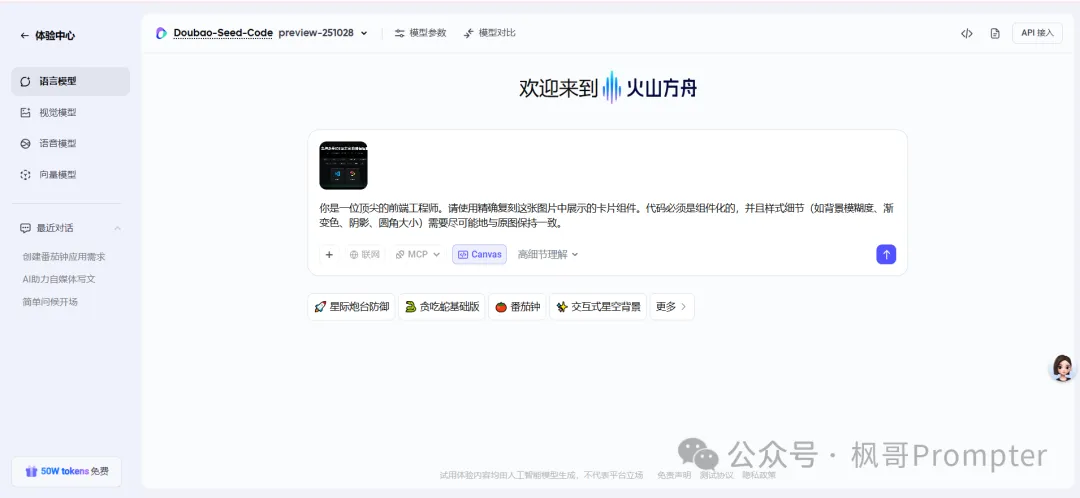Expand 更多 examples
The width and height of the screenshot is (1080, 498).
[x=672, y=307]
